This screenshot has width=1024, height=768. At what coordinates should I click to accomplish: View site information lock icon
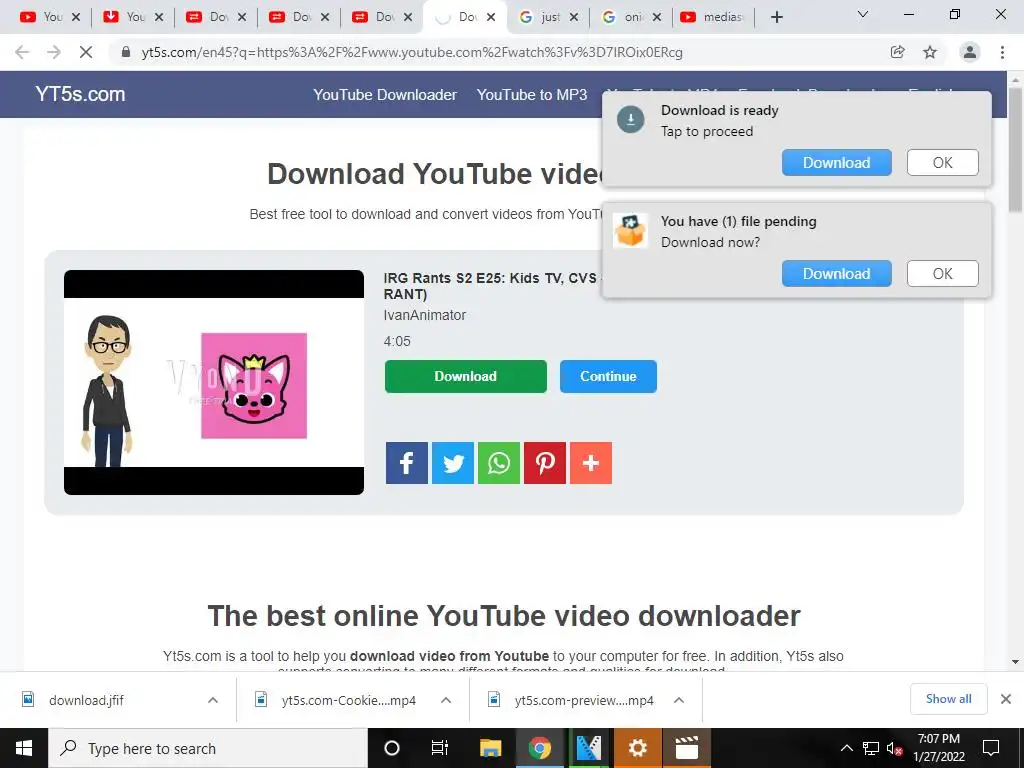point(126,52)
